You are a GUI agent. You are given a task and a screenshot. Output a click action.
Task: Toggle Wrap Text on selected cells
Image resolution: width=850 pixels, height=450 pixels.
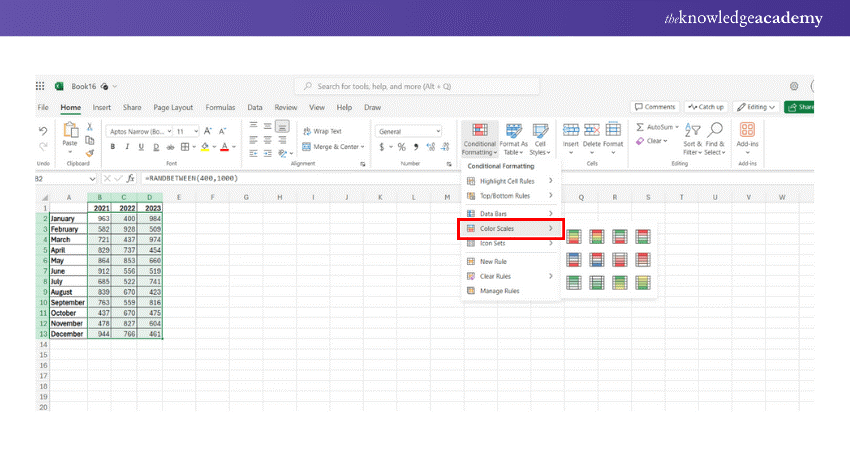click(322, 131)
